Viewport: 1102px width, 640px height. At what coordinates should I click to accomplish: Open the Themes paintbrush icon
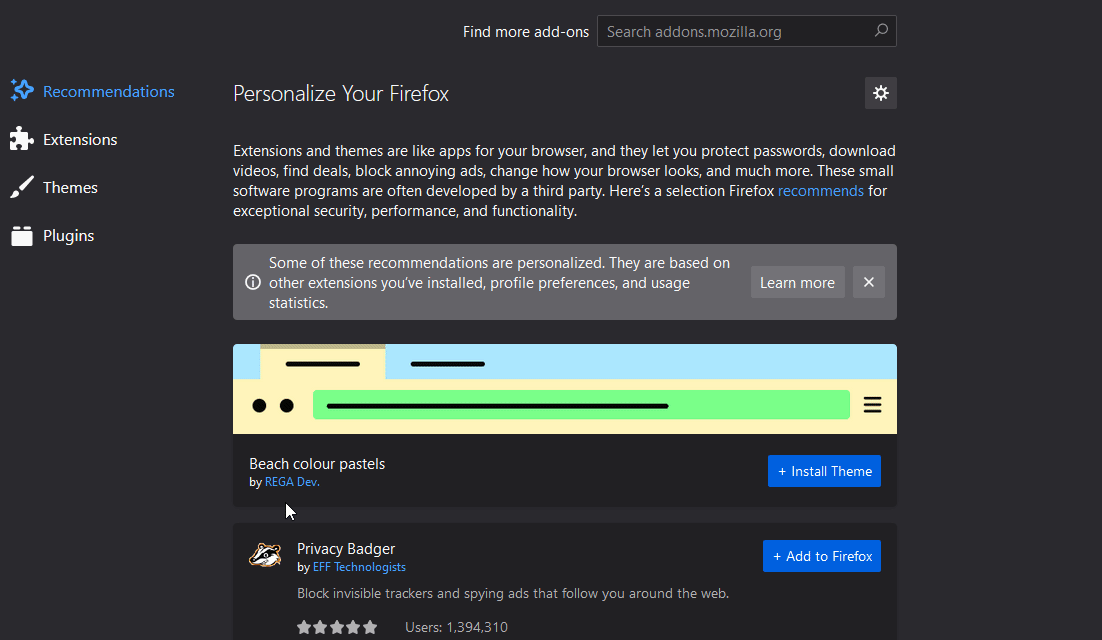coord(22,187)
